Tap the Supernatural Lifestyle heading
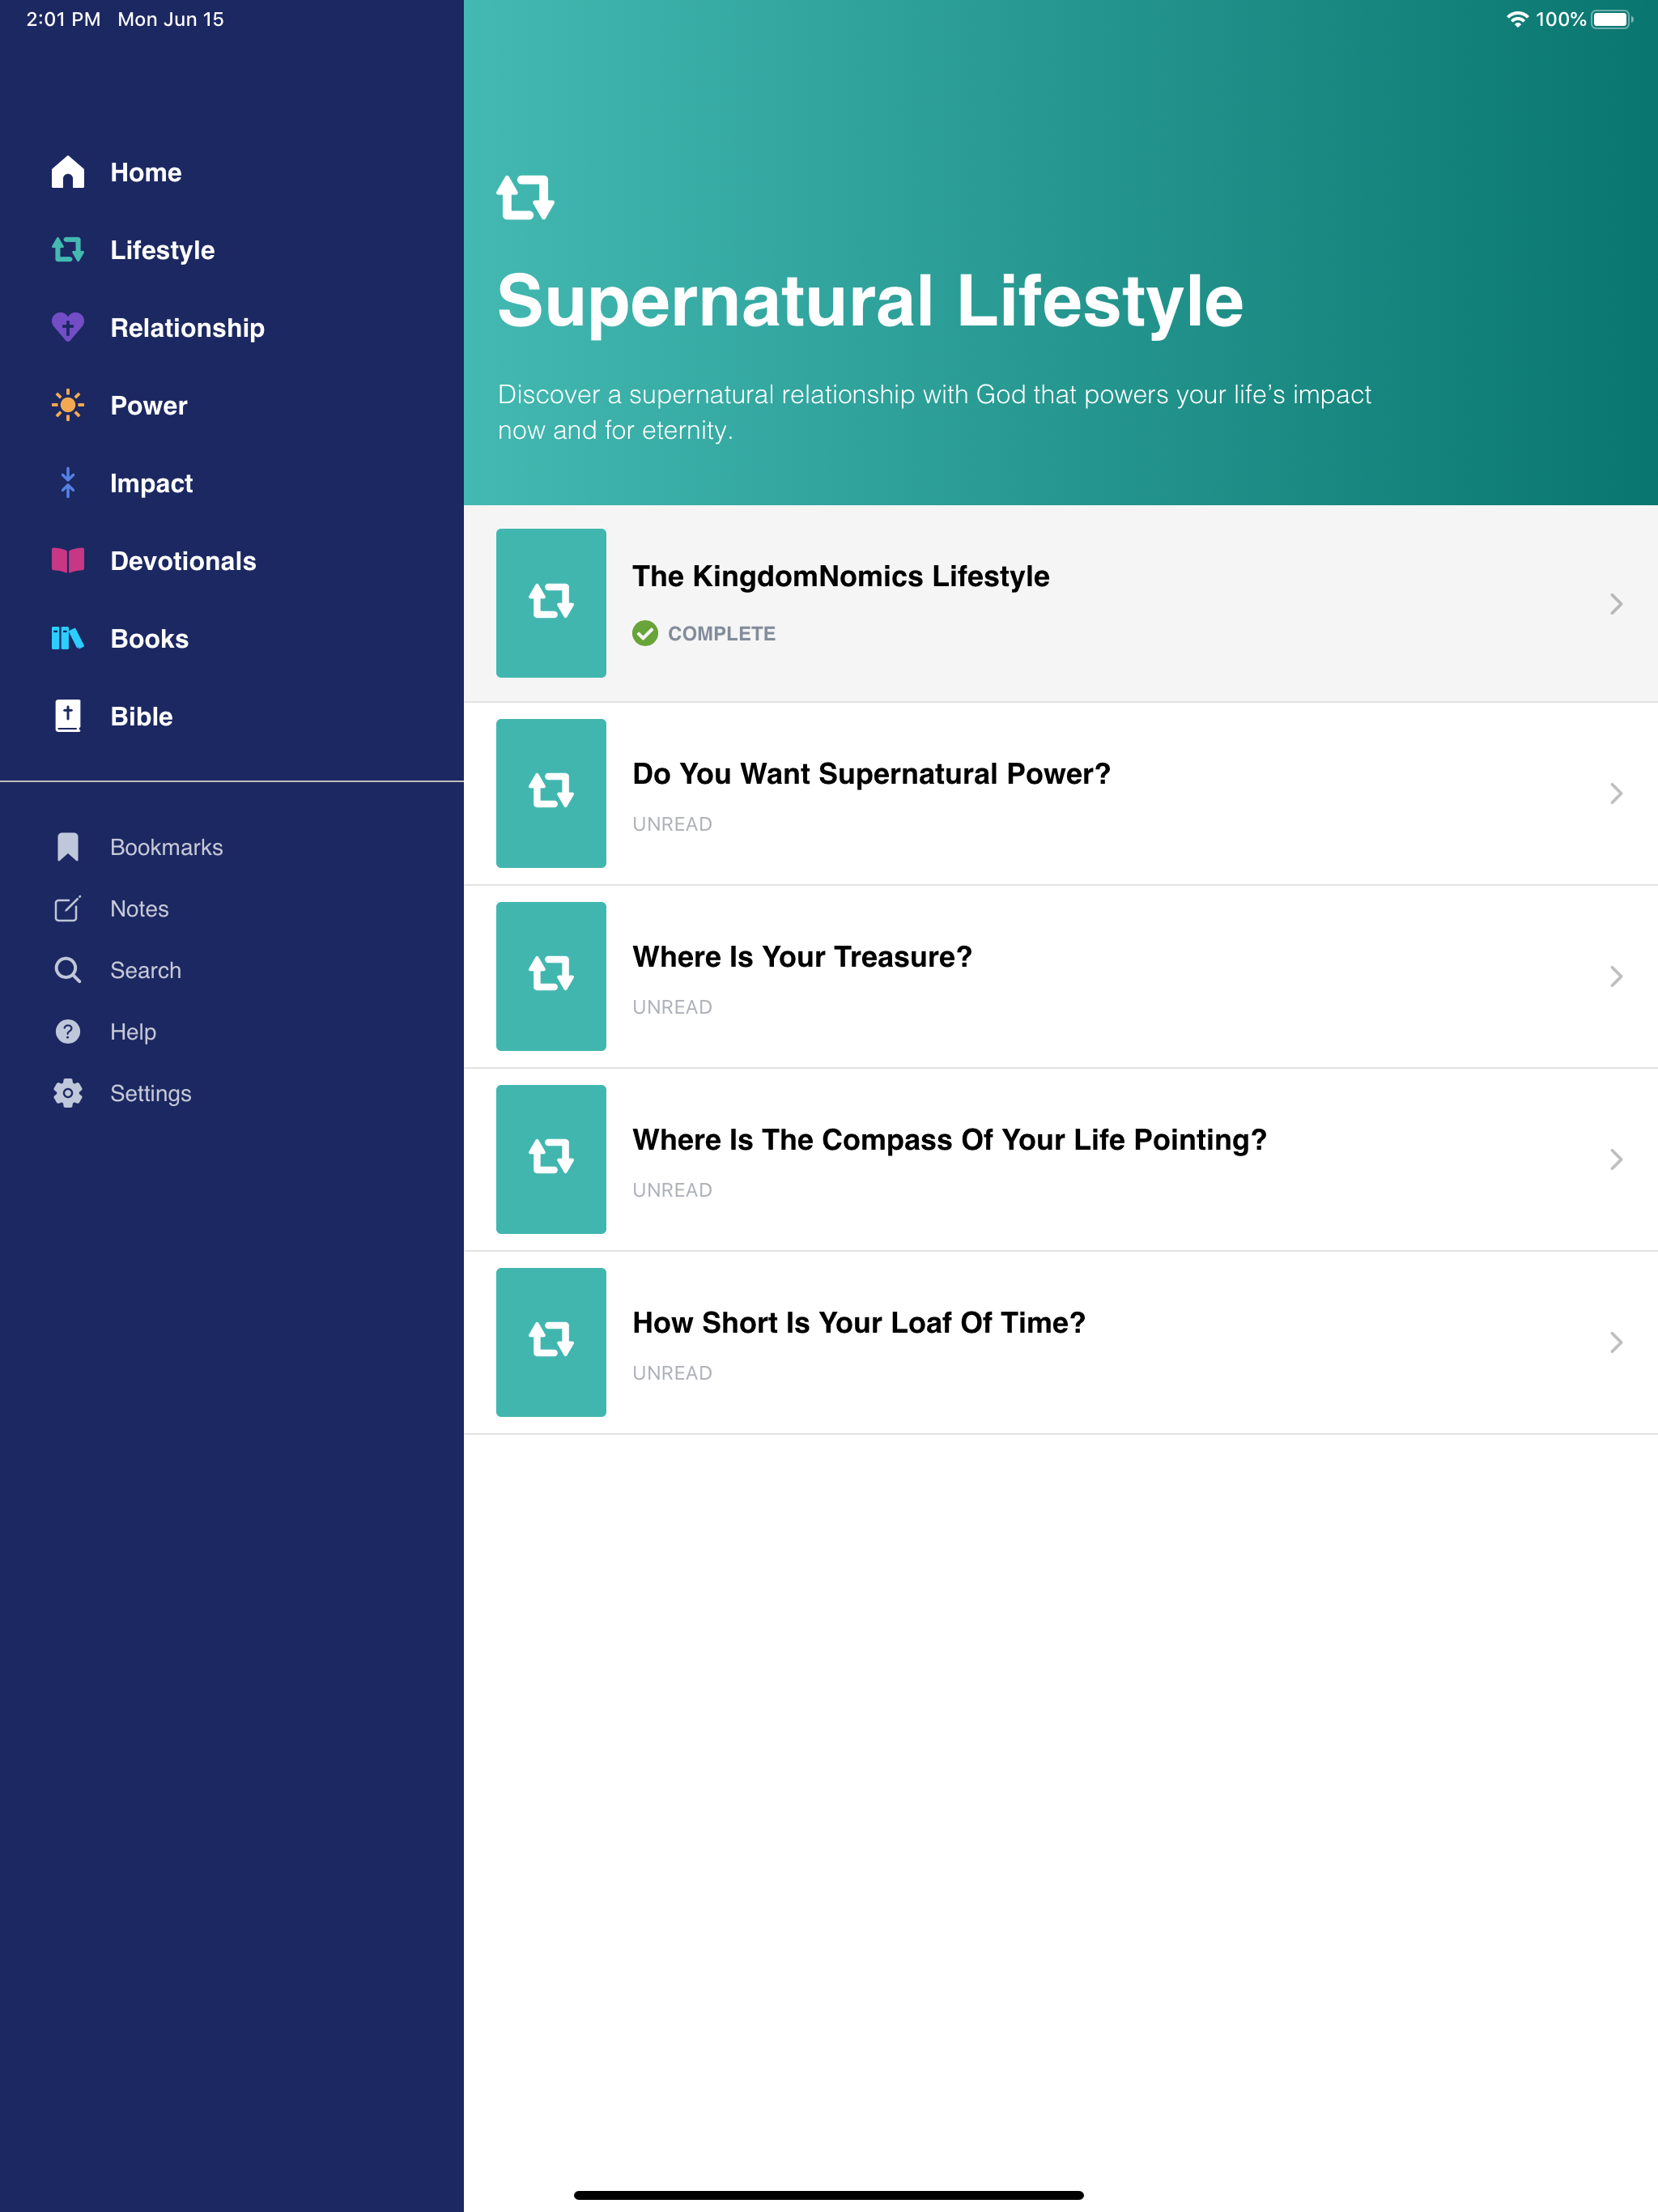The image size is (1658, 2212). 870,302
